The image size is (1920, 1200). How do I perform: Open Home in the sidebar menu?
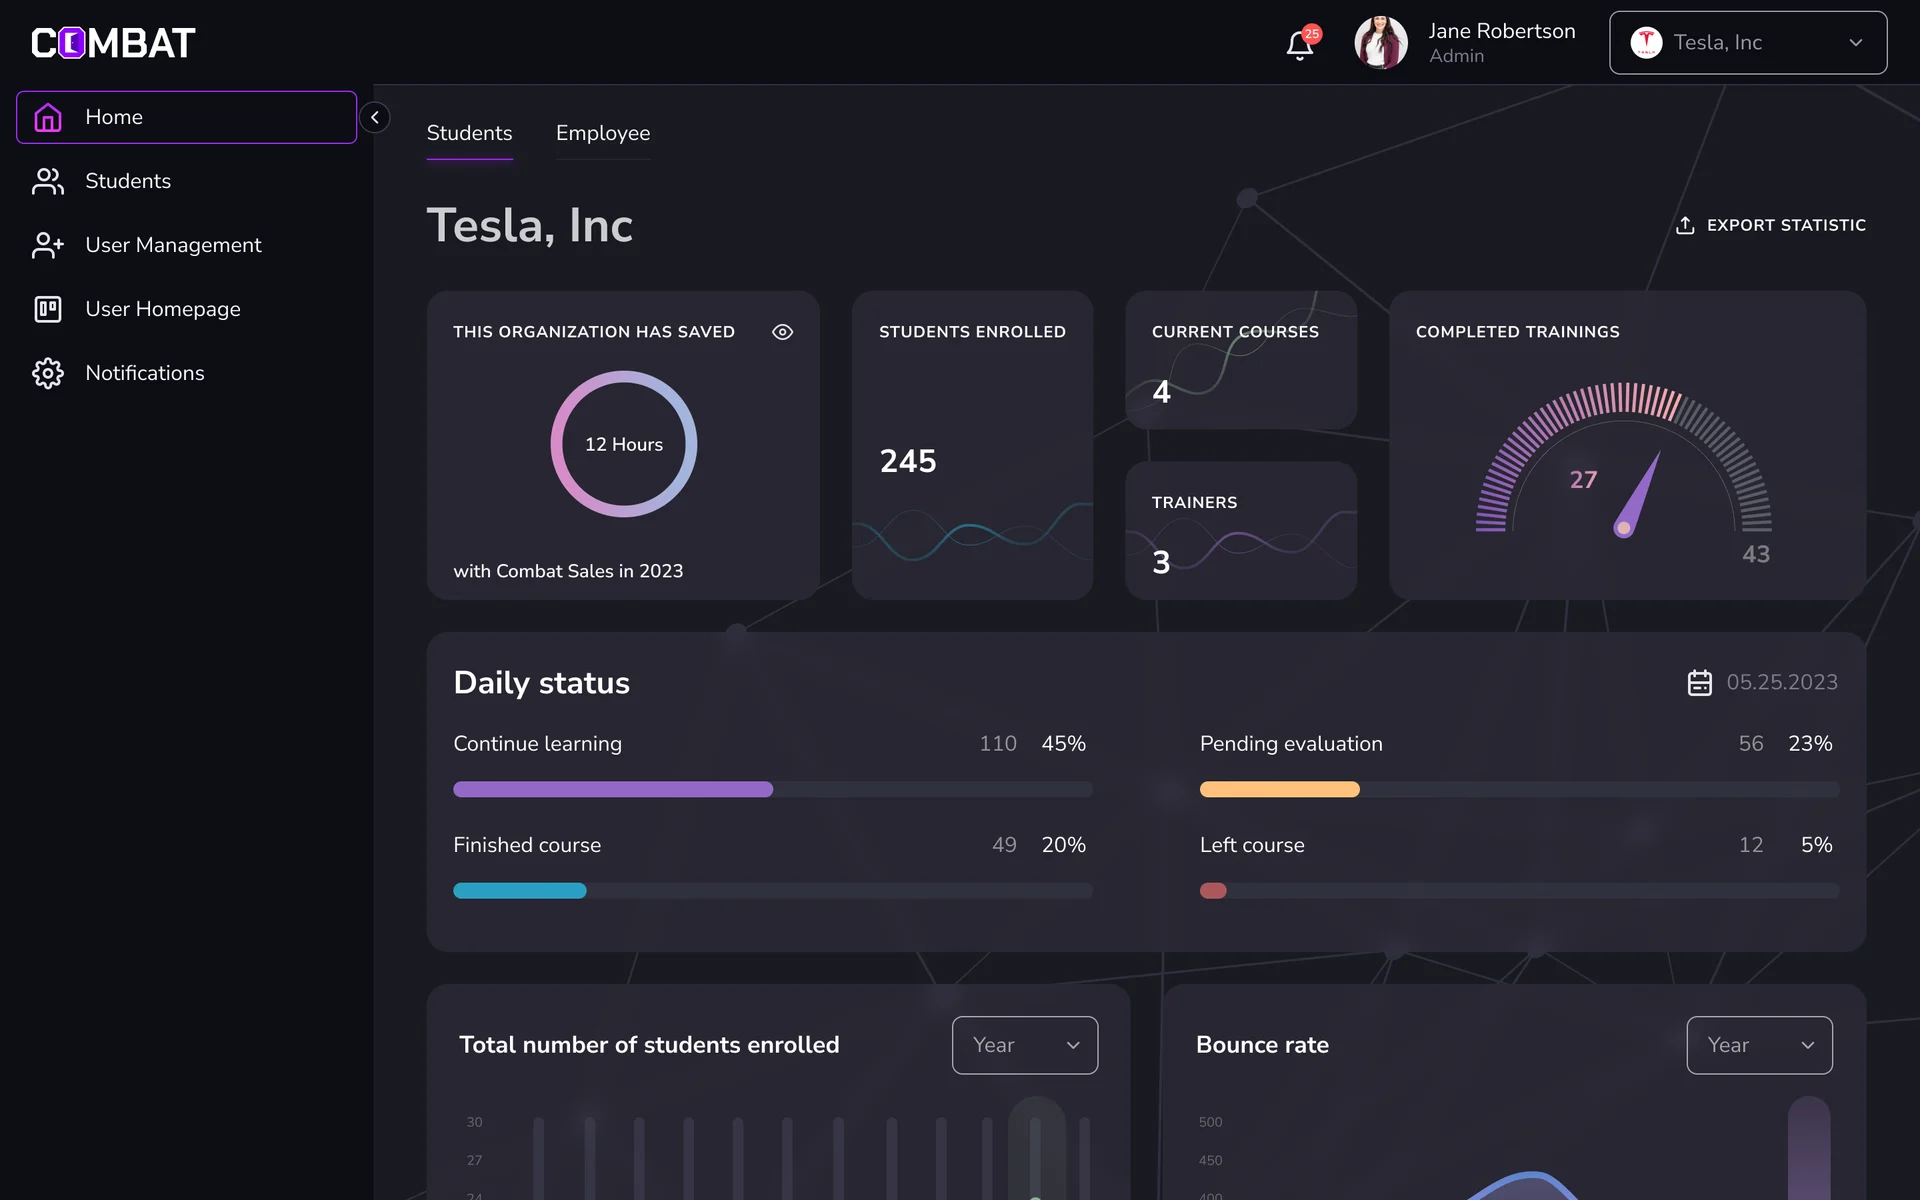pyautogui.click(x=186, y=117)
